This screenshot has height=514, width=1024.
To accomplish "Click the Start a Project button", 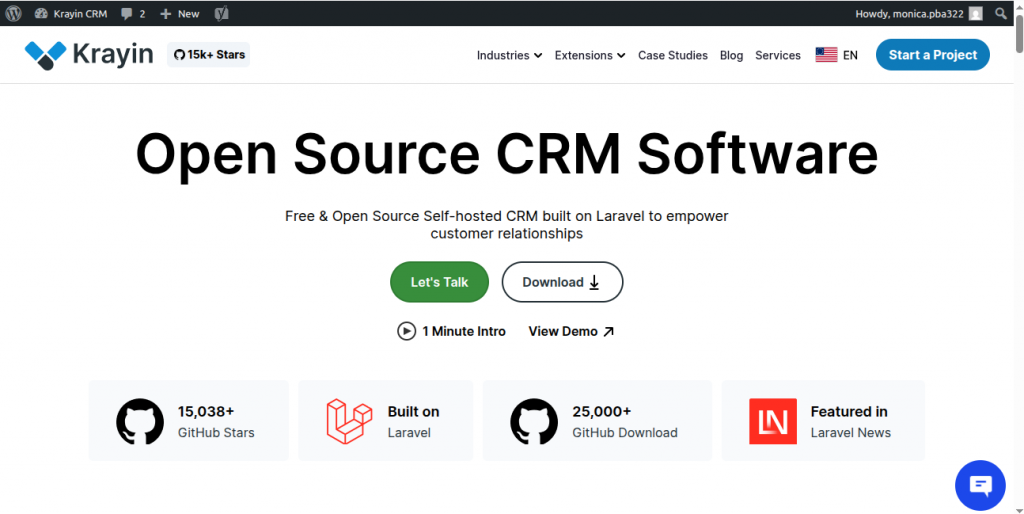I will pos(933,55).
